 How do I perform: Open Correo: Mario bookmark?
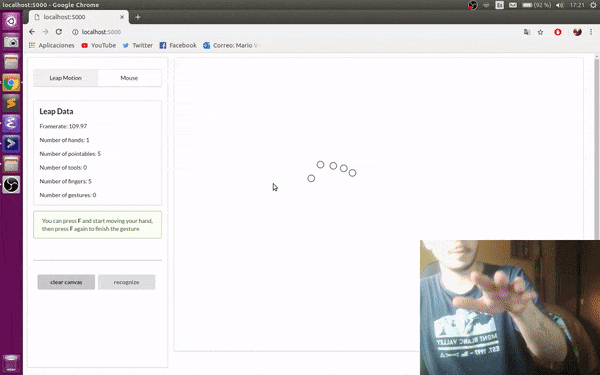click(x=232, y=45)
